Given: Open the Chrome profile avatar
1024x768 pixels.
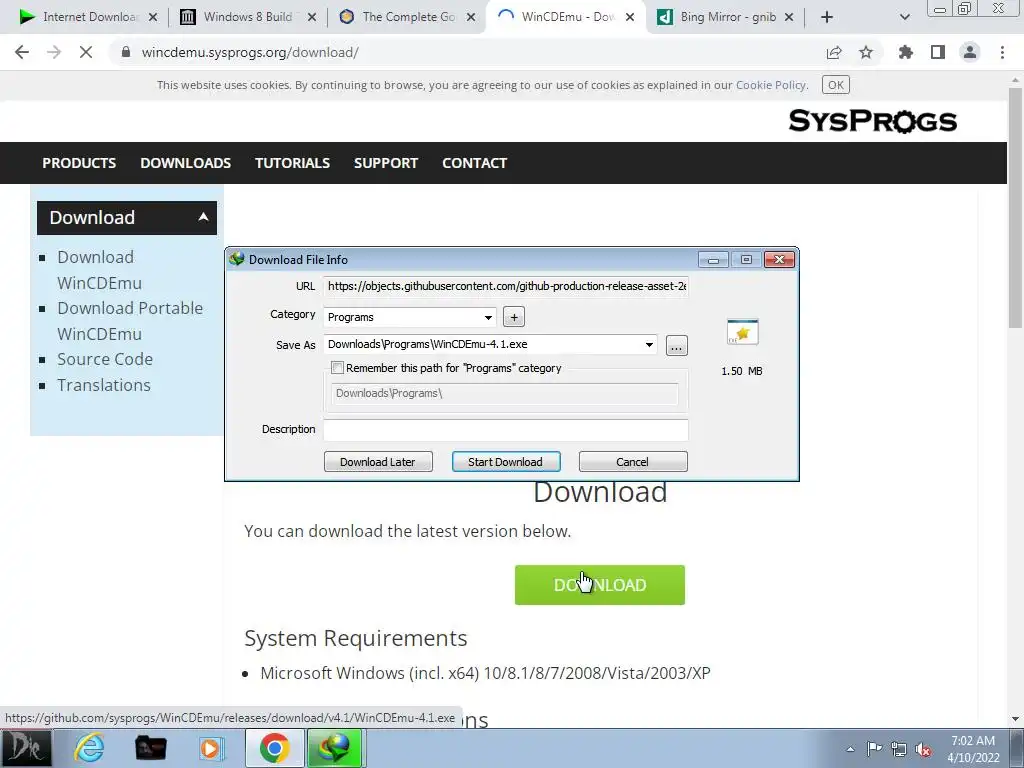Looking at the screenshot, I should tap(970, 52).
